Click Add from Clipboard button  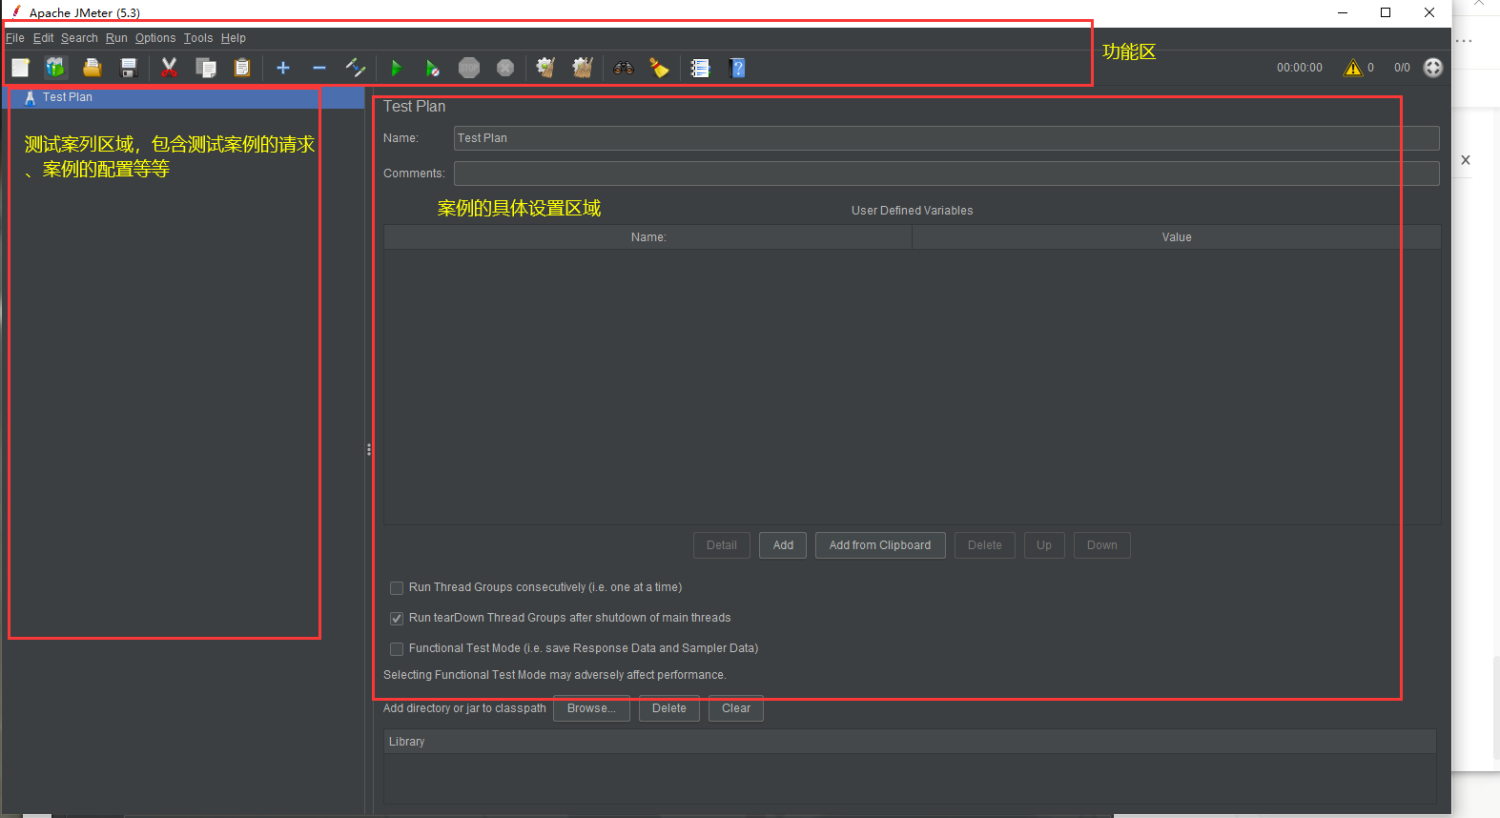click(x=880, y=545)
